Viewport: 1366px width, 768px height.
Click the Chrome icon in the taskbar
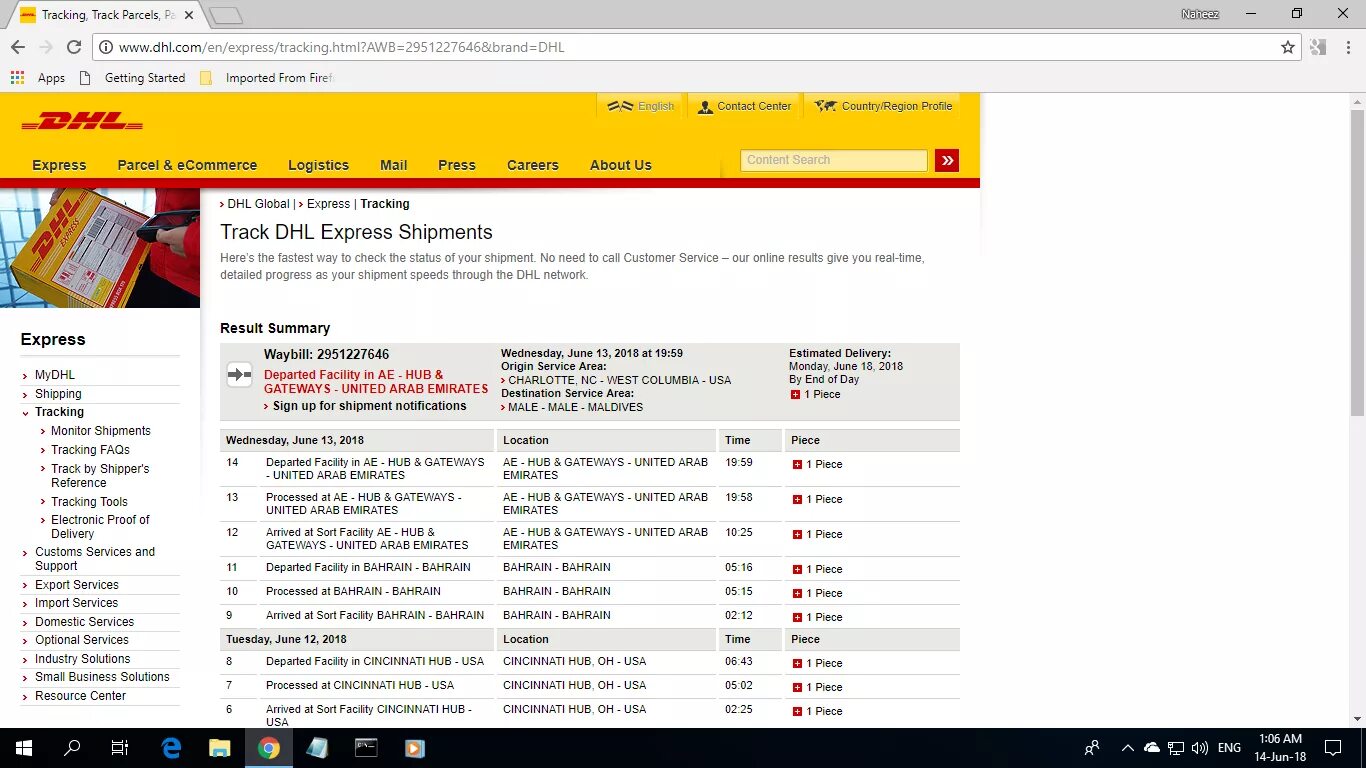pyautogui.click(x=269, y=747)
